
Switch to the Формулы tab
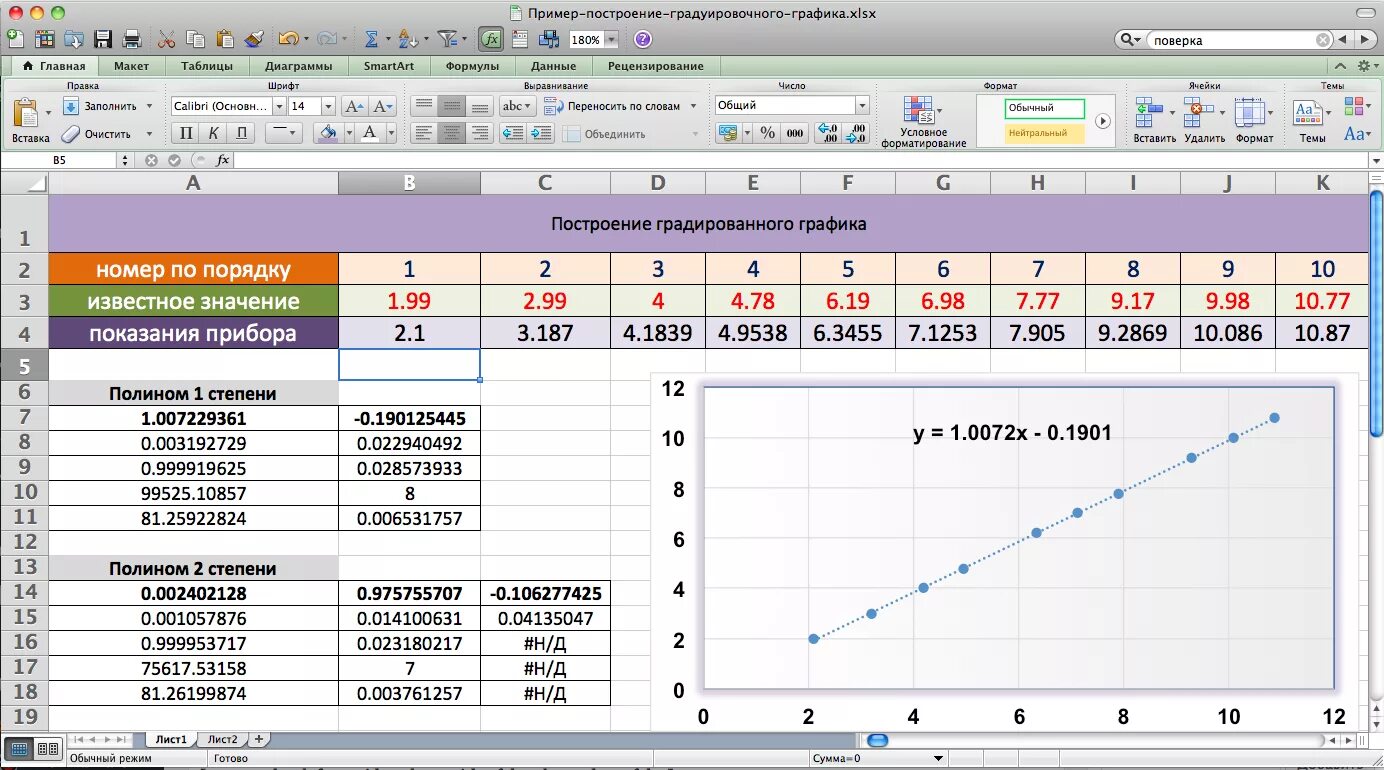pyautogui.click(x=472, y=66)
